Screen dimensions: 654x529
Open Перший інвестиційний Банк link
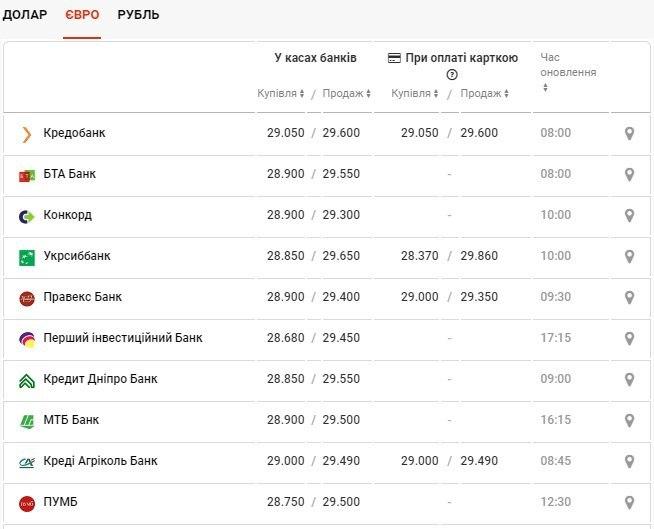[x=122, y=338]
